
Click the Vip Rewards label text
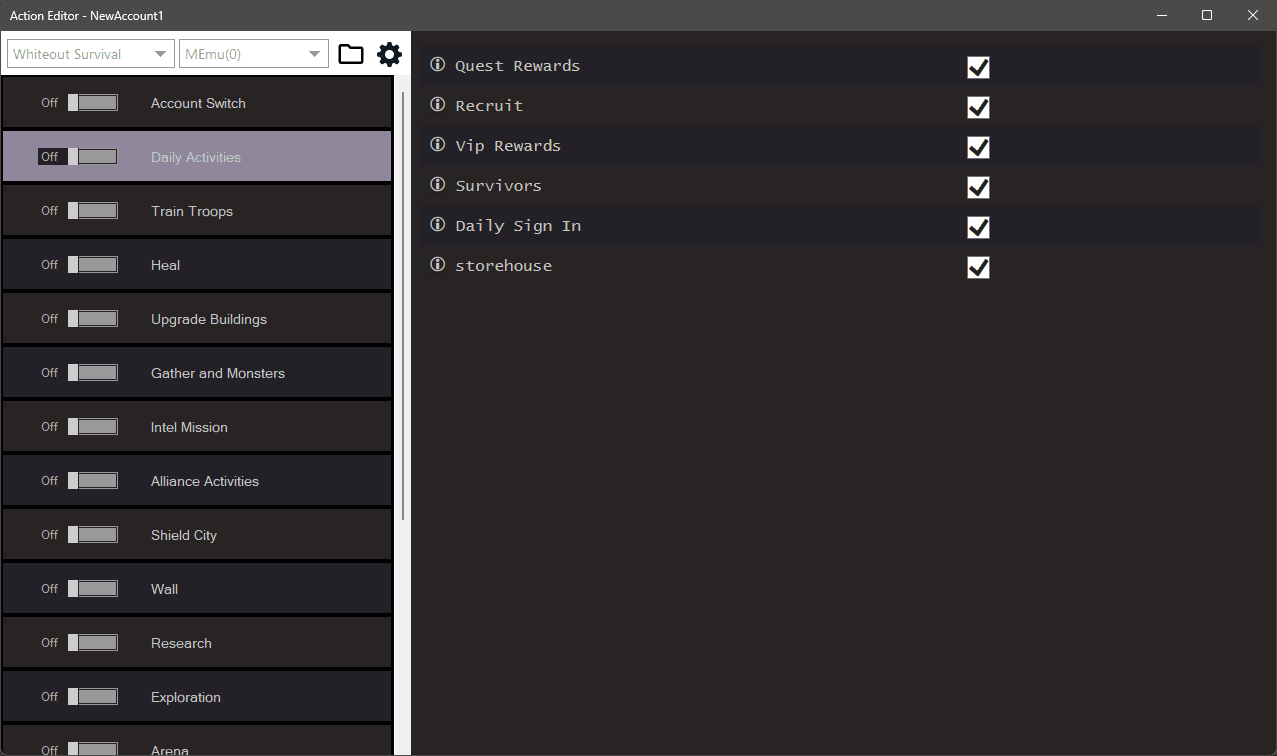508,146
